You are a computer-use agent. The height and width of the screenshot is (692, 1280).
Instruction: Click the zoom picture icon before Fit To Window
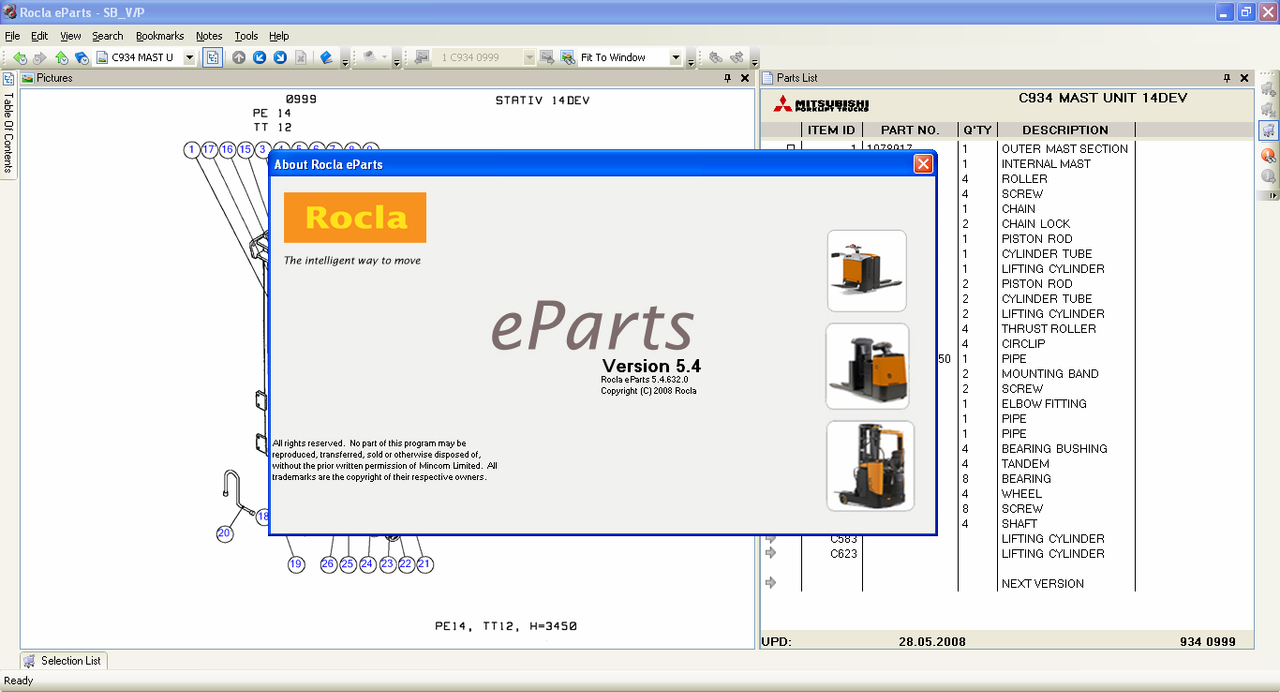[567, 58]
